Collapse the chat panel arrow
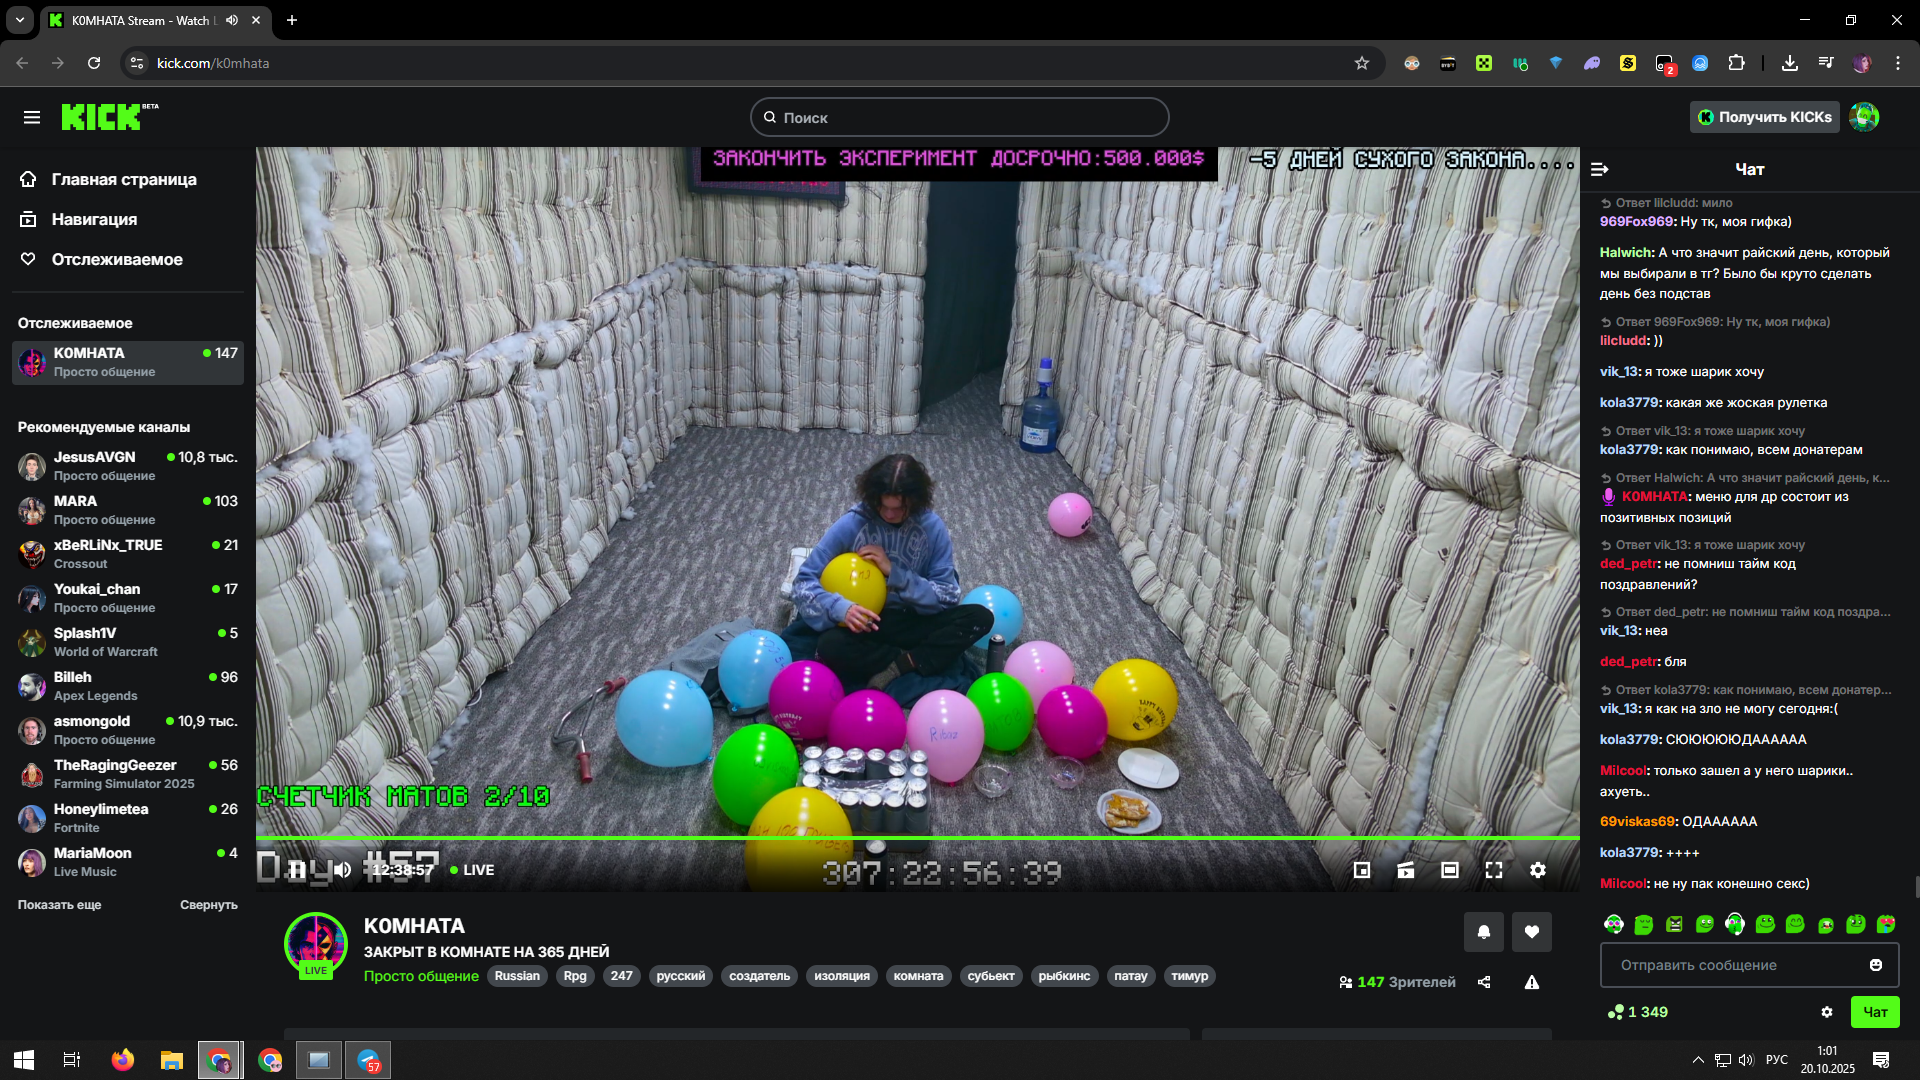Image resolution: width=1920 pixels, height=1080 pixels. click(1600, 169)
